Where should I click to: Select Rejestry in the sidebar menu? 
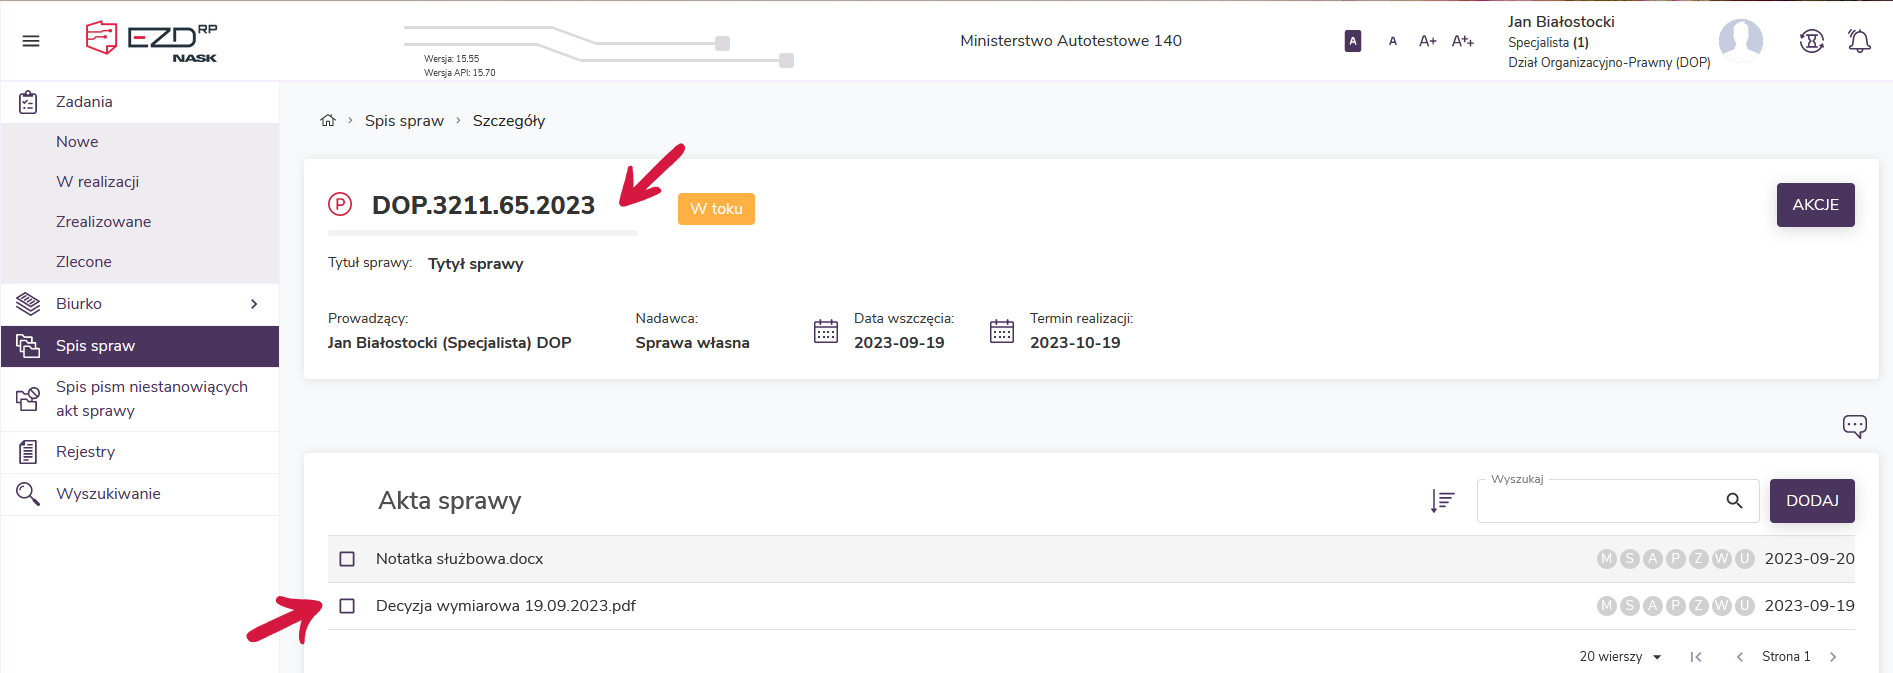(x=85, y=452)
